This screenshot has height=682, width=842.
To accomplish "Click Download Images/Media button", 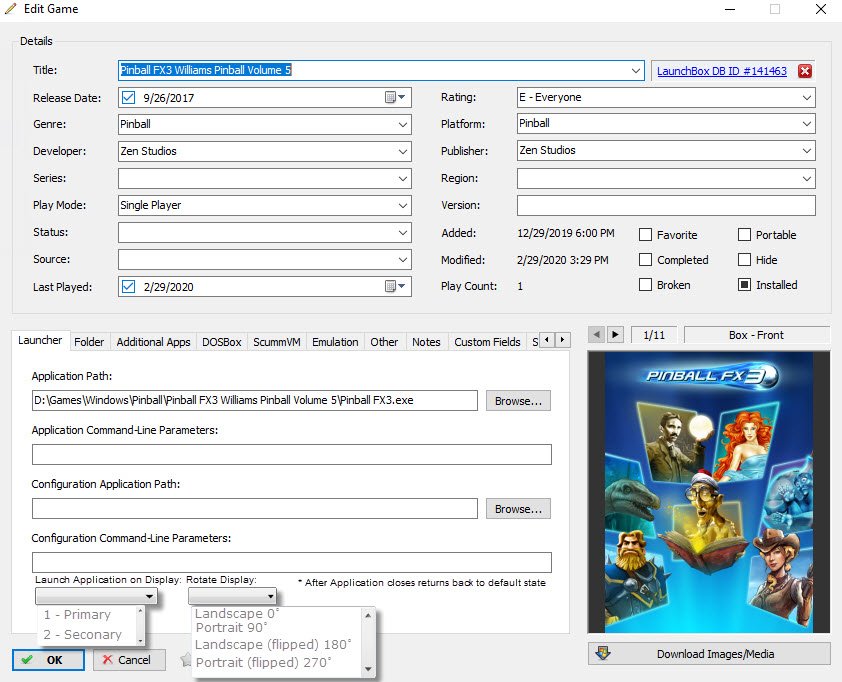I will tap(709, 654).
